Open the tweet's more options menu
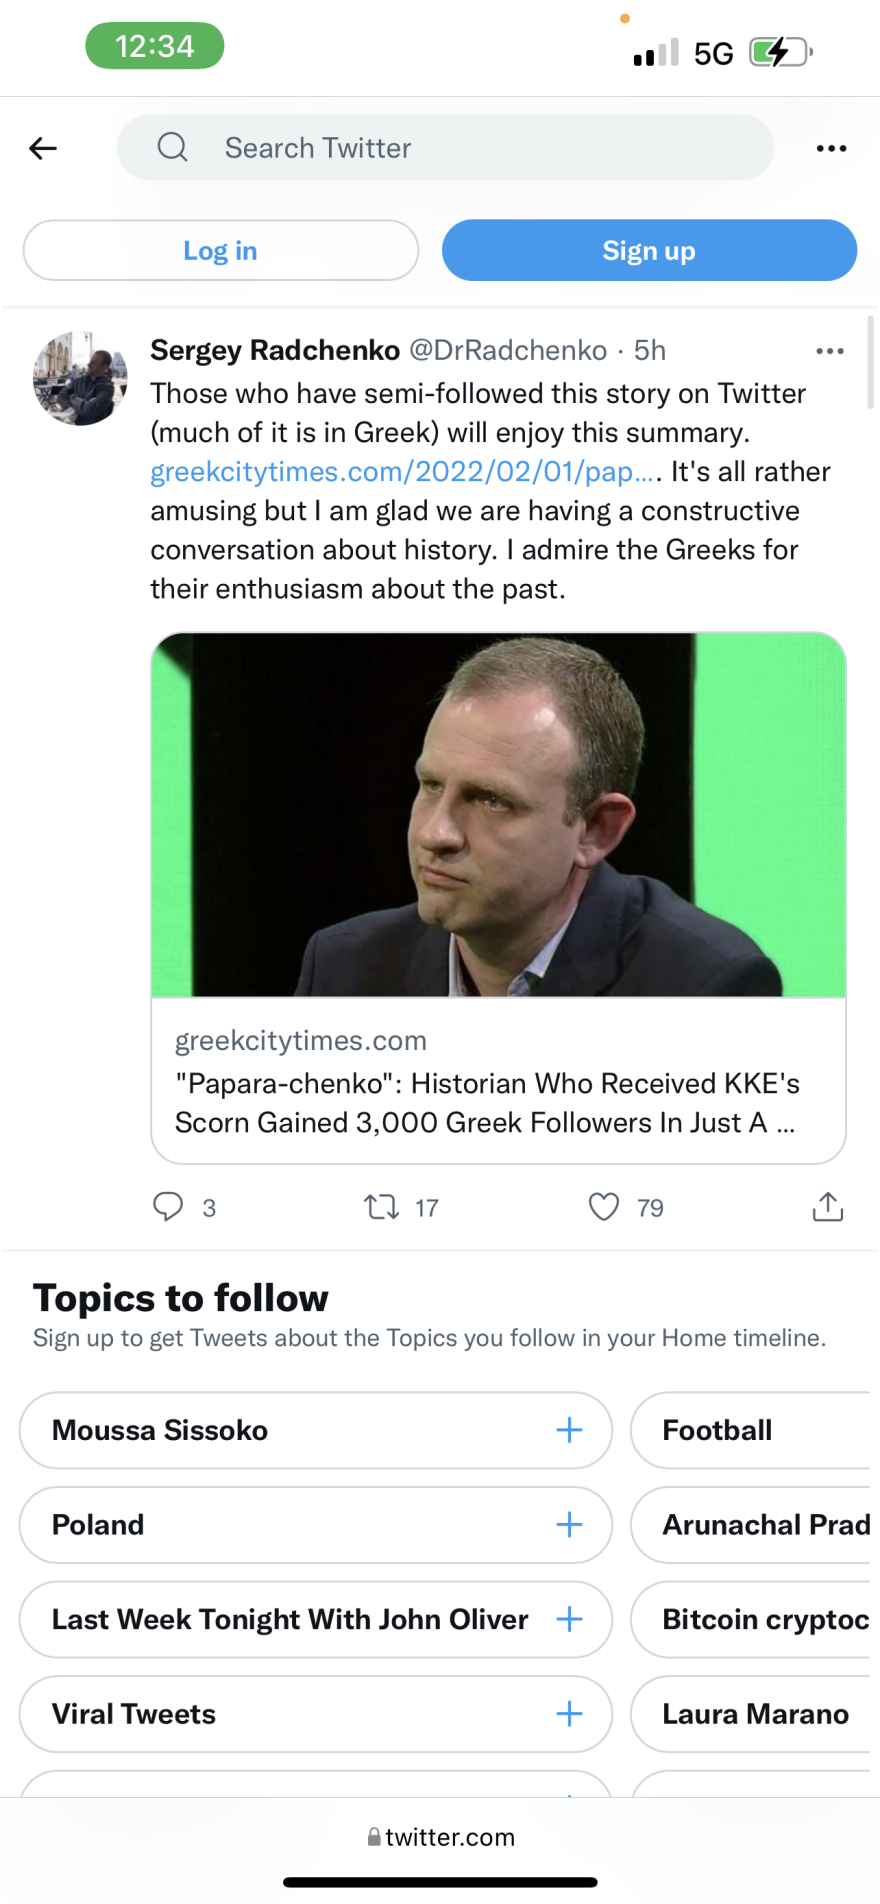Image resolution: width=880 pixels, height=1904 pixels. coord(829,351)
